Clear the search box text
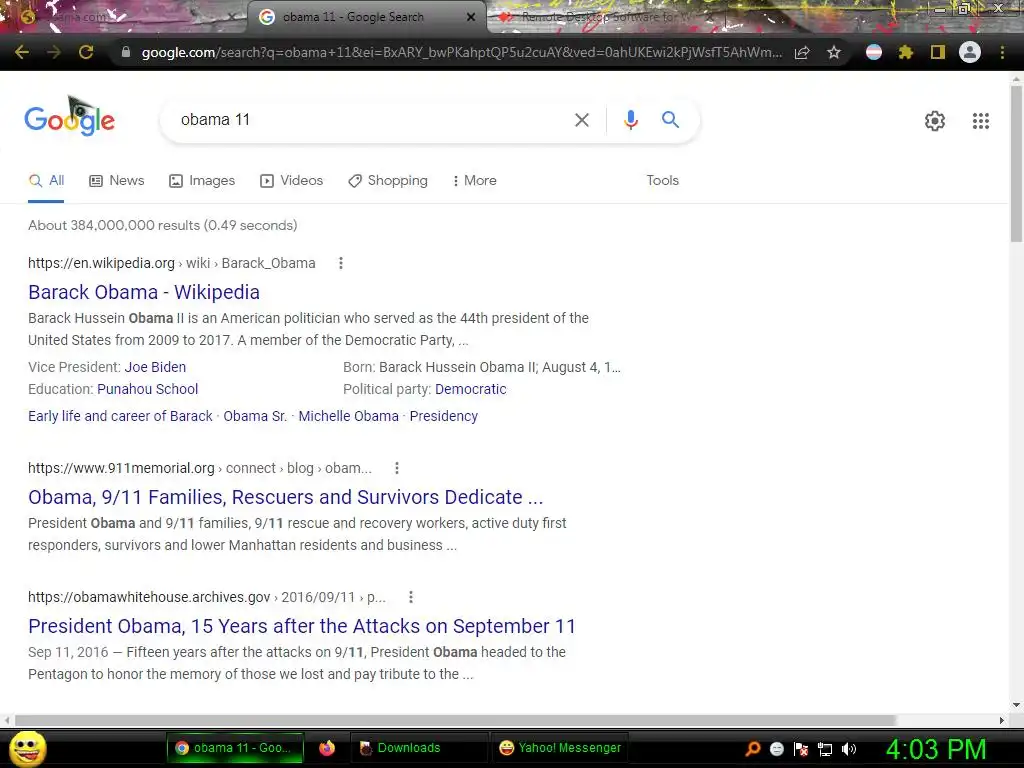The width and height of the screenshot is (1024, 768). click(582, 120)
